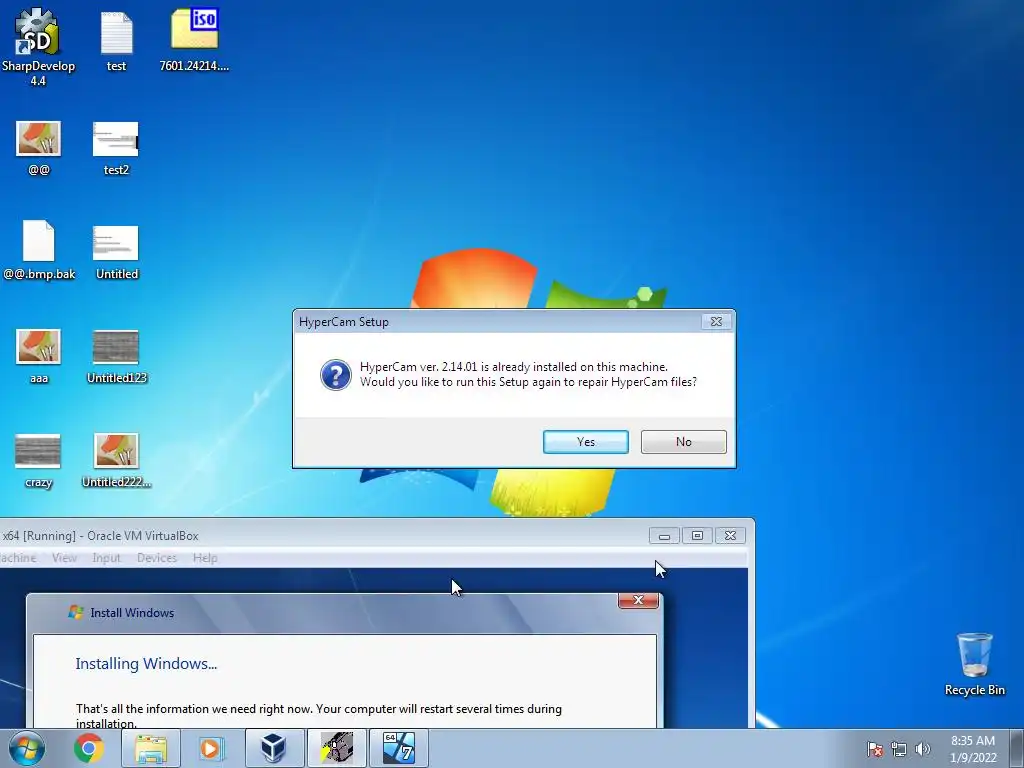Open the Machine menu in VirtualBox
The height and width of the screenshot is (768, 1024).
coord(18,558)
